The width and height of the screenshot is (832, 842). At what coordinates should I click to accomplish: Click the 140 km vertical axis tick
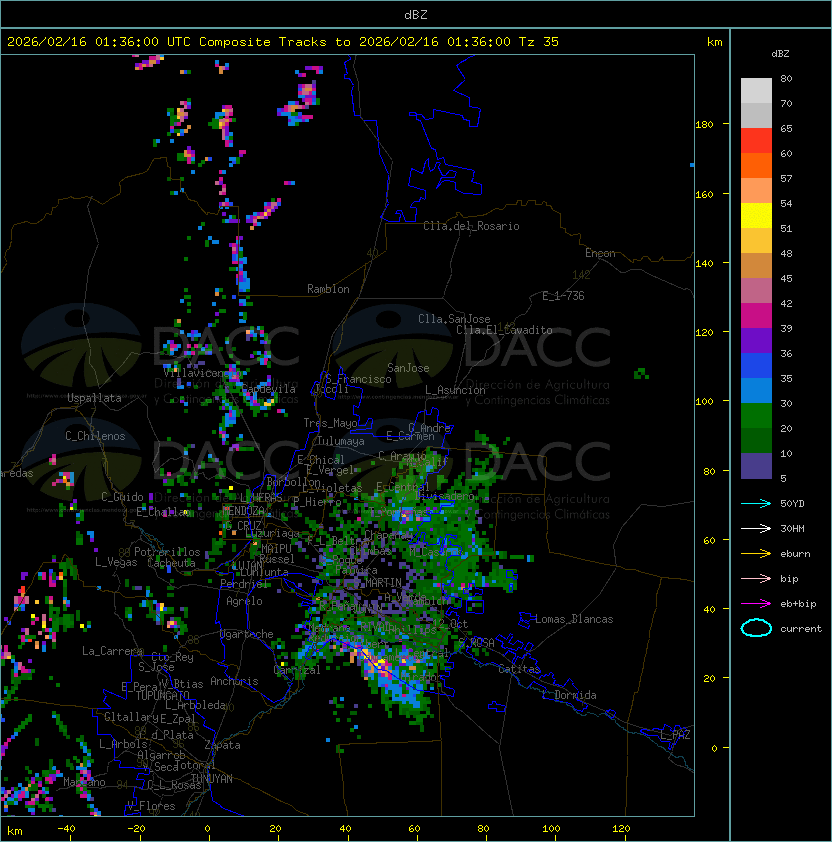click(704, 264)
